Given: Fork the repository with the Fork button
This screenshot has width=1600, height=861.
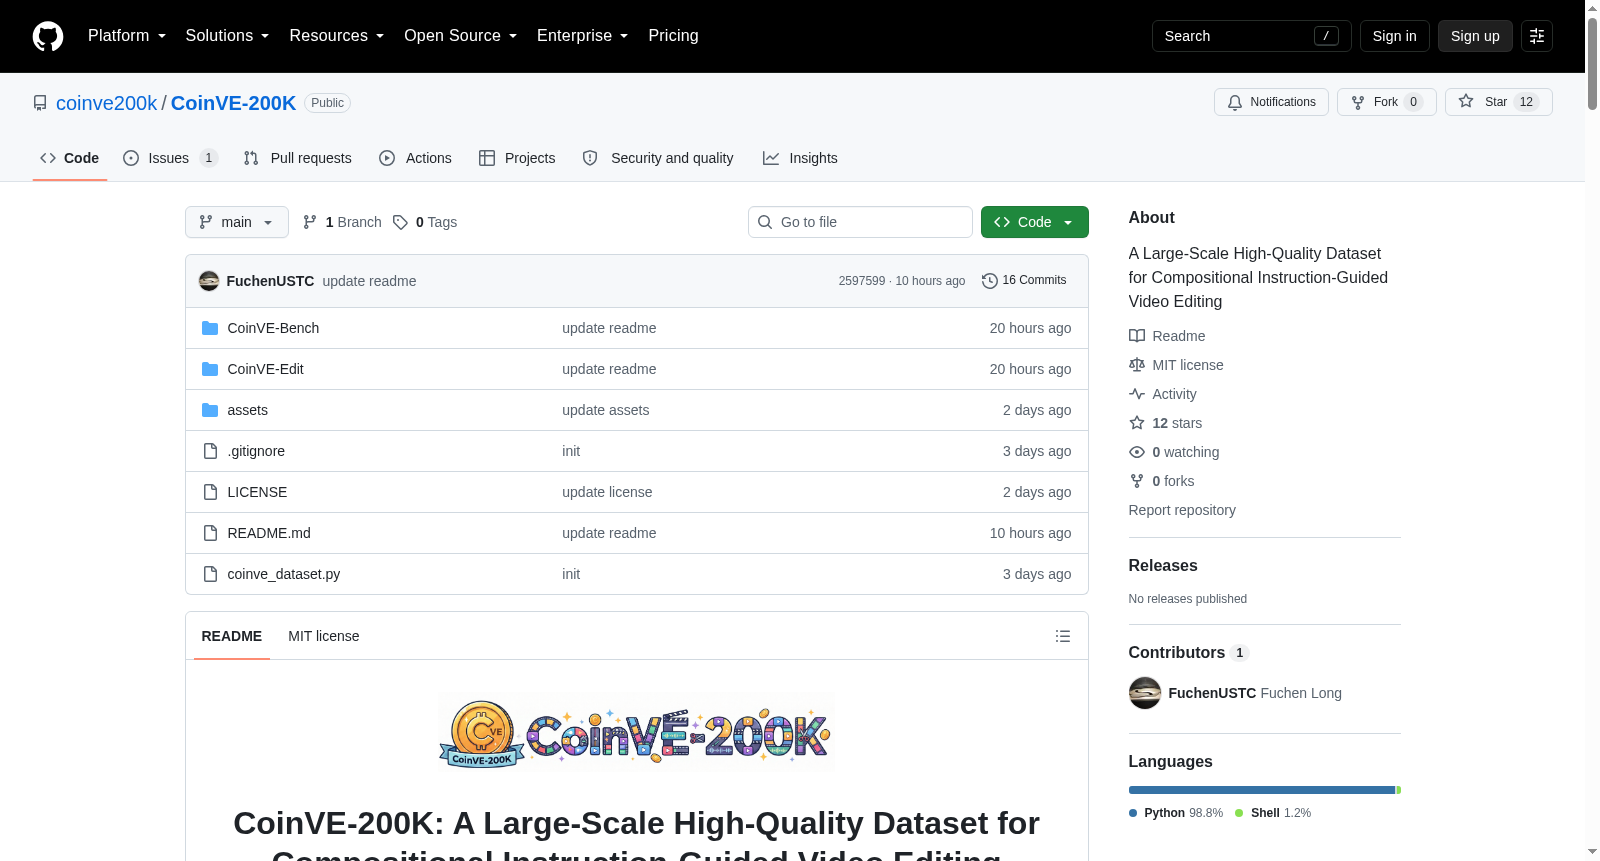Looking at the screenshot, I should coord(1386,102).
